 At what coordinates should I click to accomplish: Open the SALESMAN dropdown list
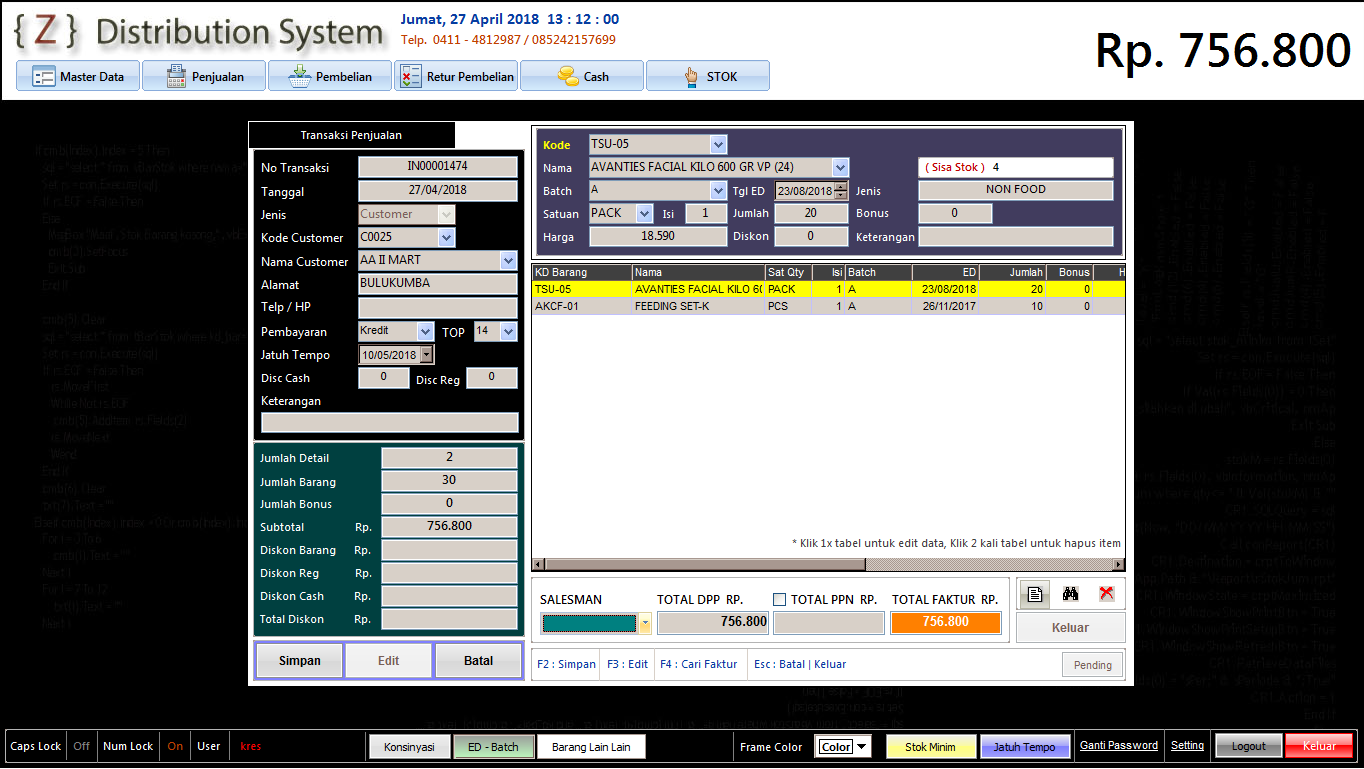pos(645,624)
